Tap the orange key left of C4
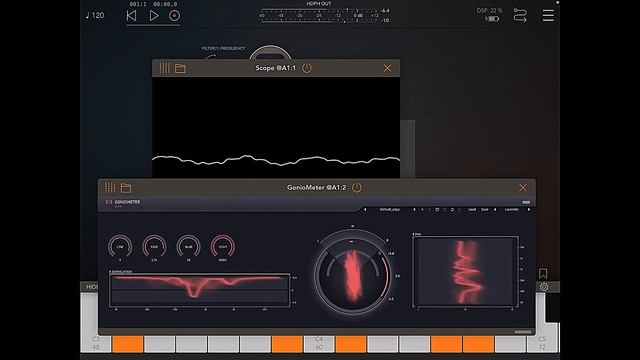The width and height of the screenshot is (640, 360). tap(287, 344)
